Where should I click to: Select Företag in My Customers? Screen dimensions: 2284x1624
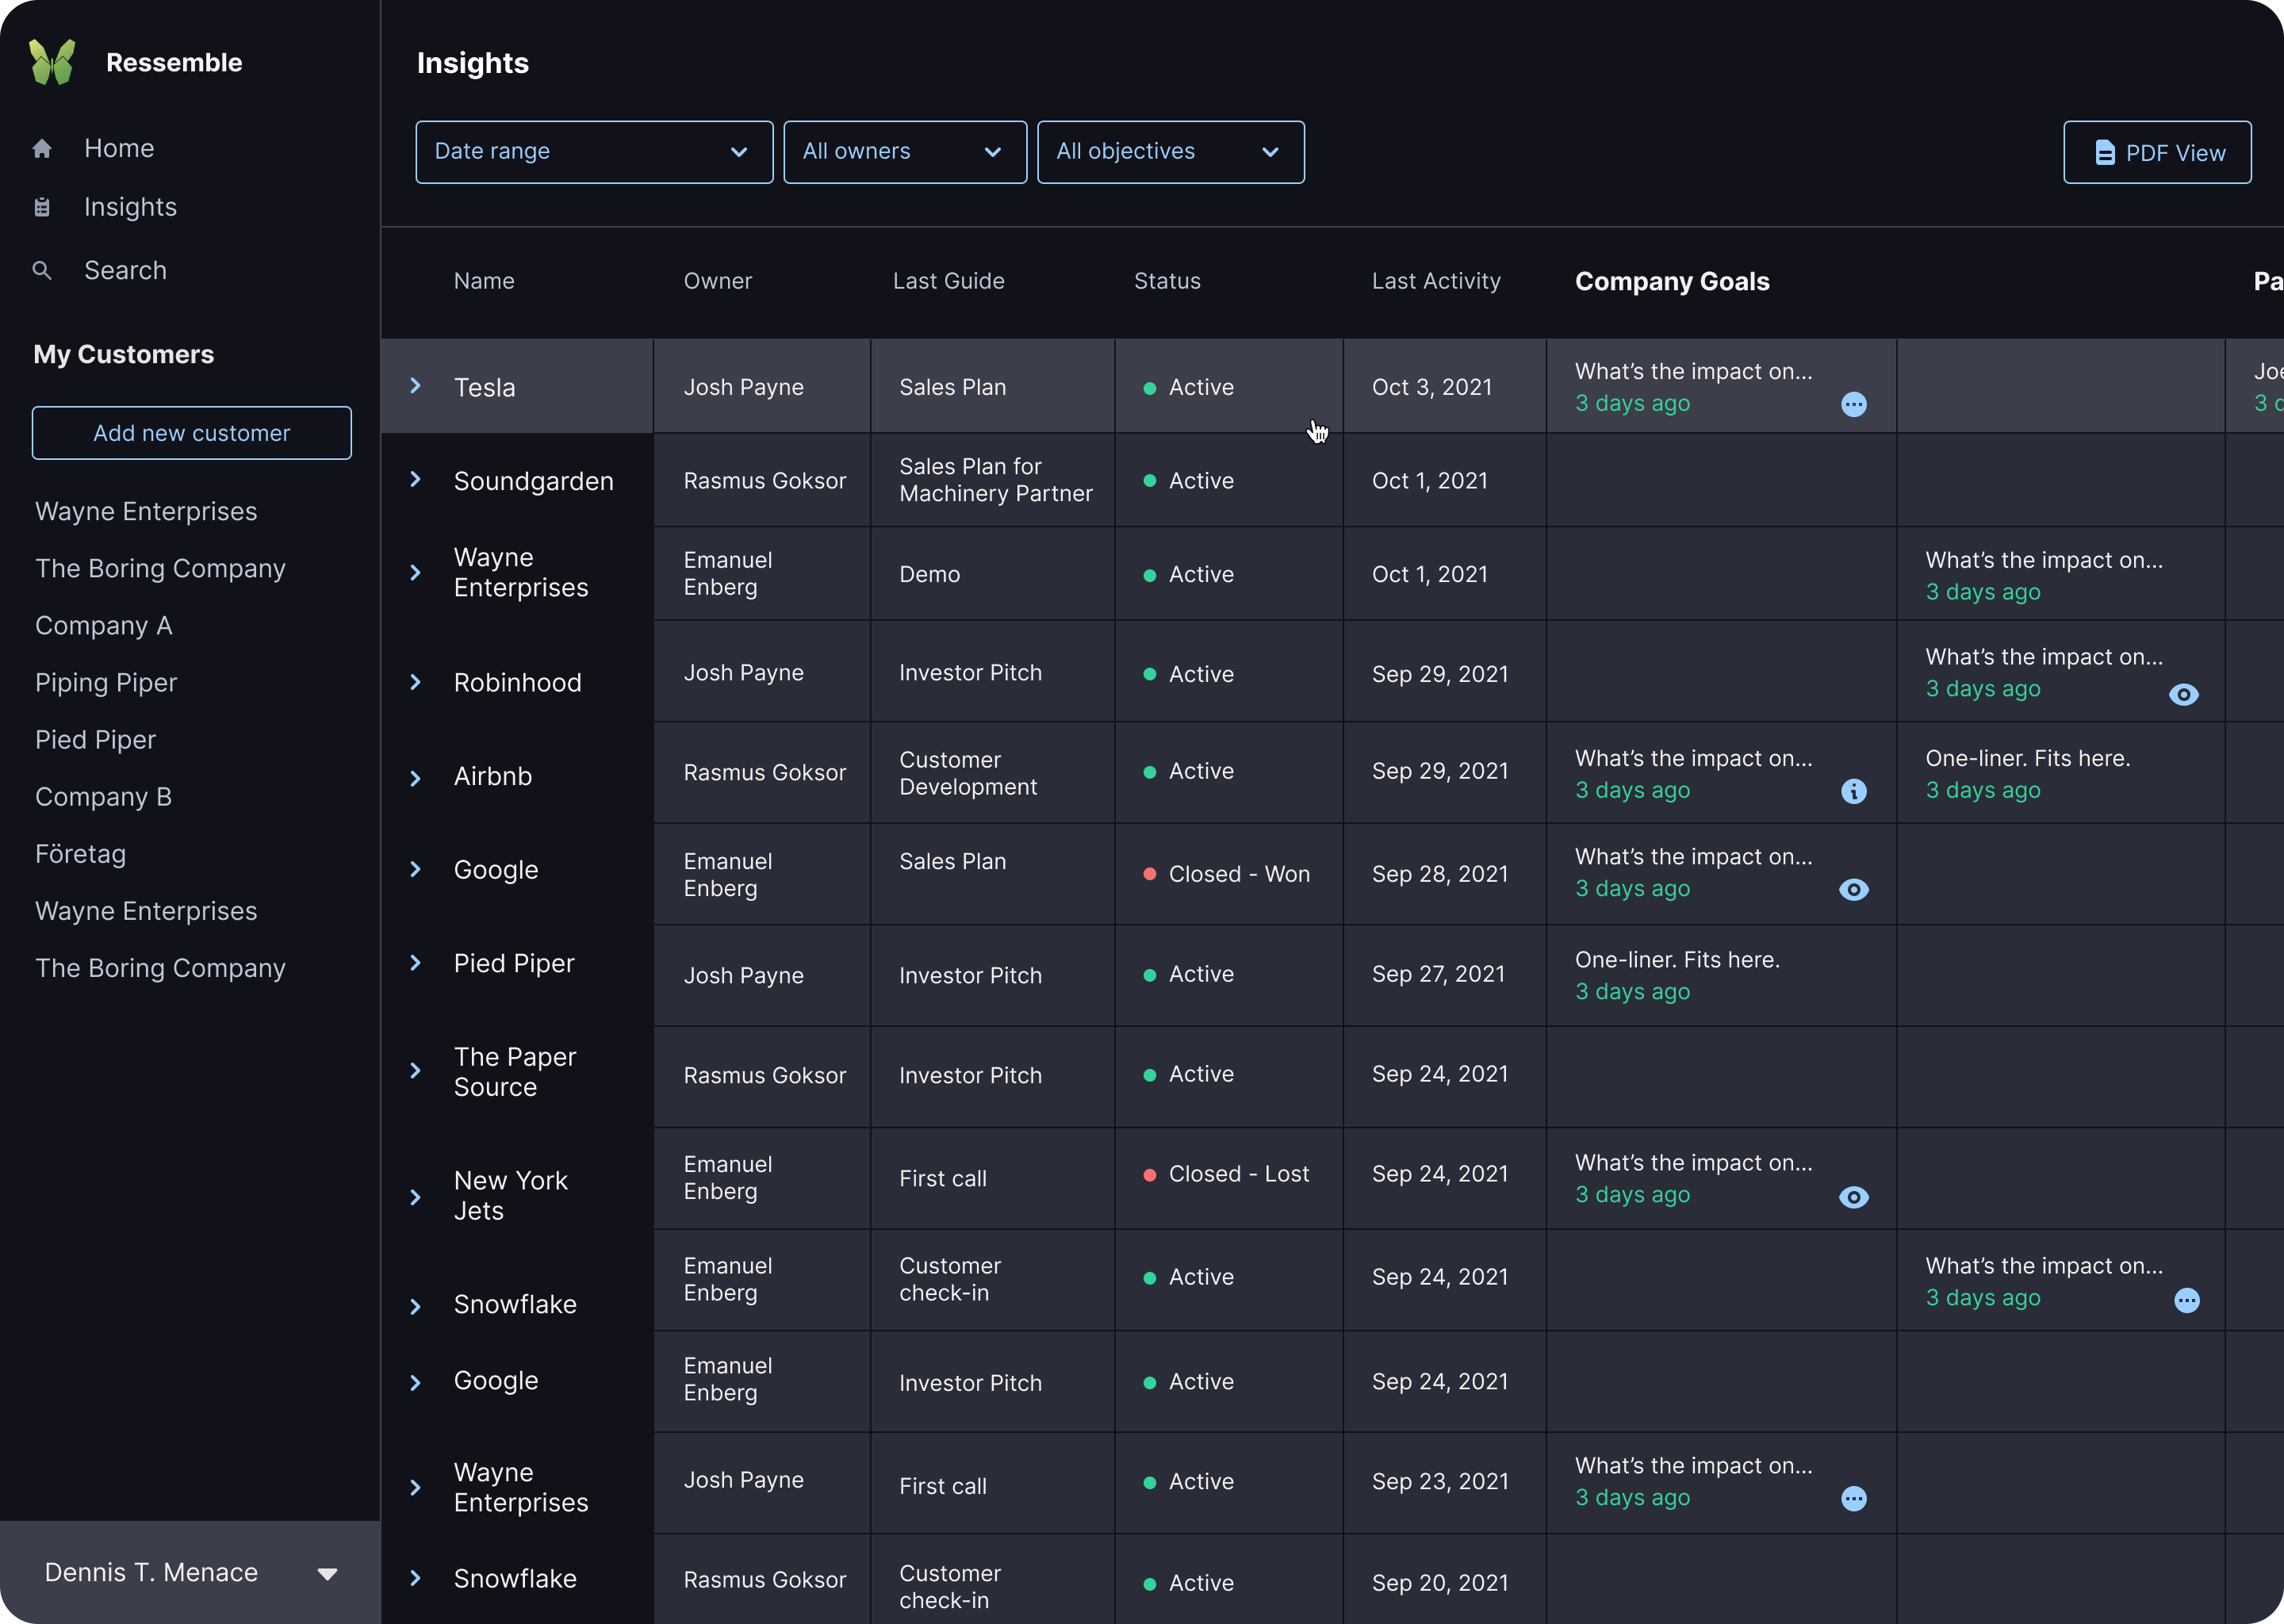pyautogui.click(x=81, y=854)
